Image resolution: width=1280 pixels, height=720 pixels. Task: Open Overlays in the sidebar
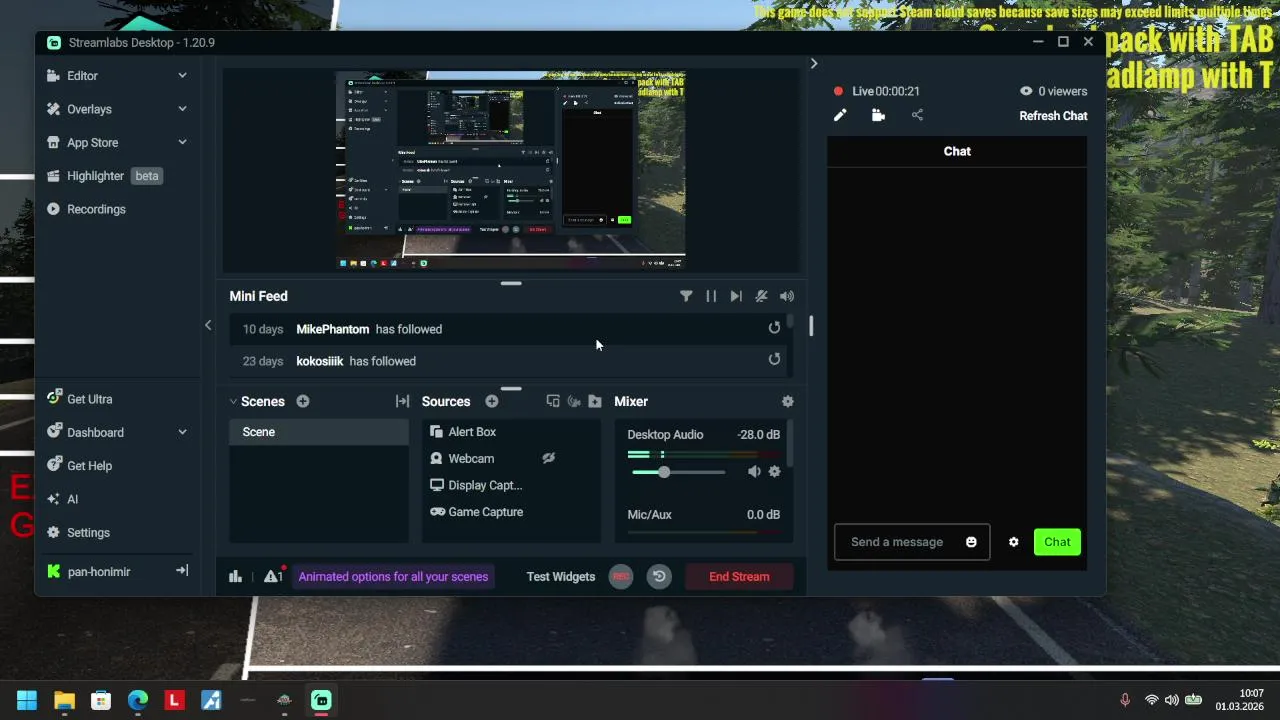[x=89, y=109]
